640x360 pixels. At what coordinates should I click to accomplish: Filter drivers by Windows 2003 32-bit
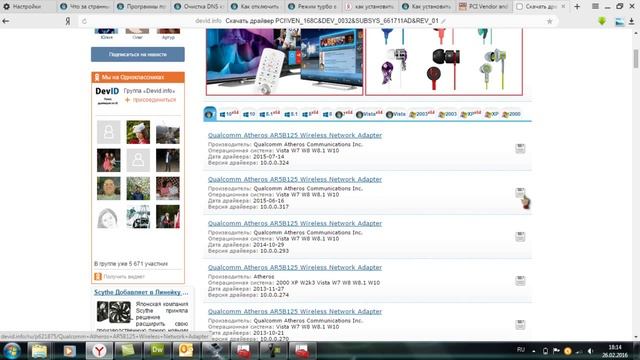click(x=447, y=114)
